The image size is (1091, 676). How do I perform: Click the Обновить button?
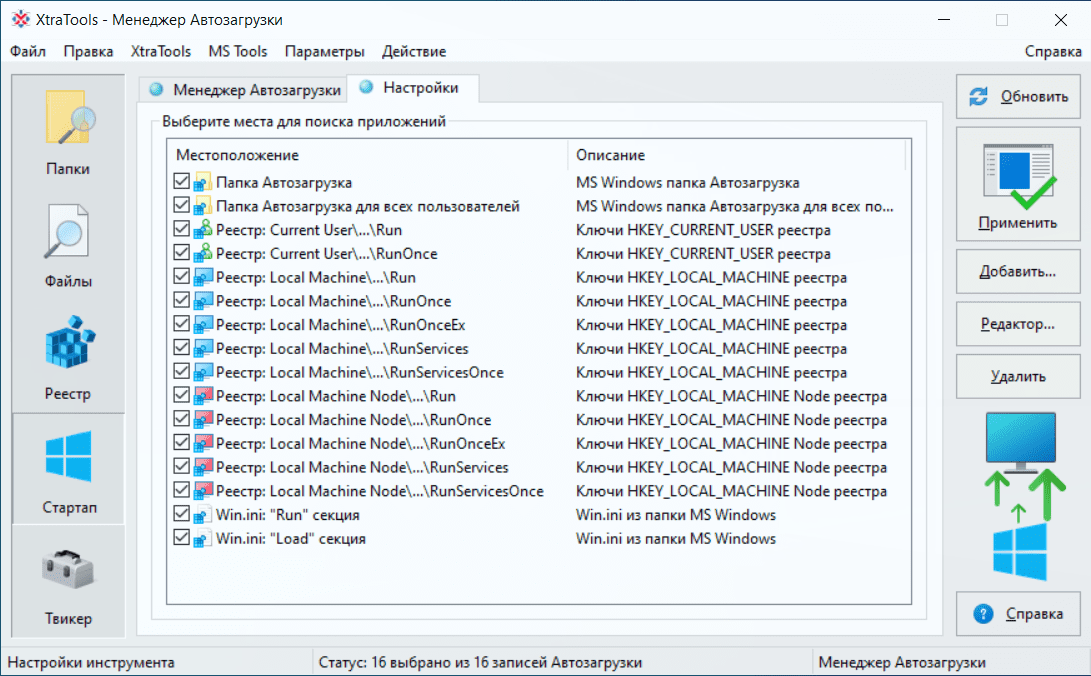1018,97
